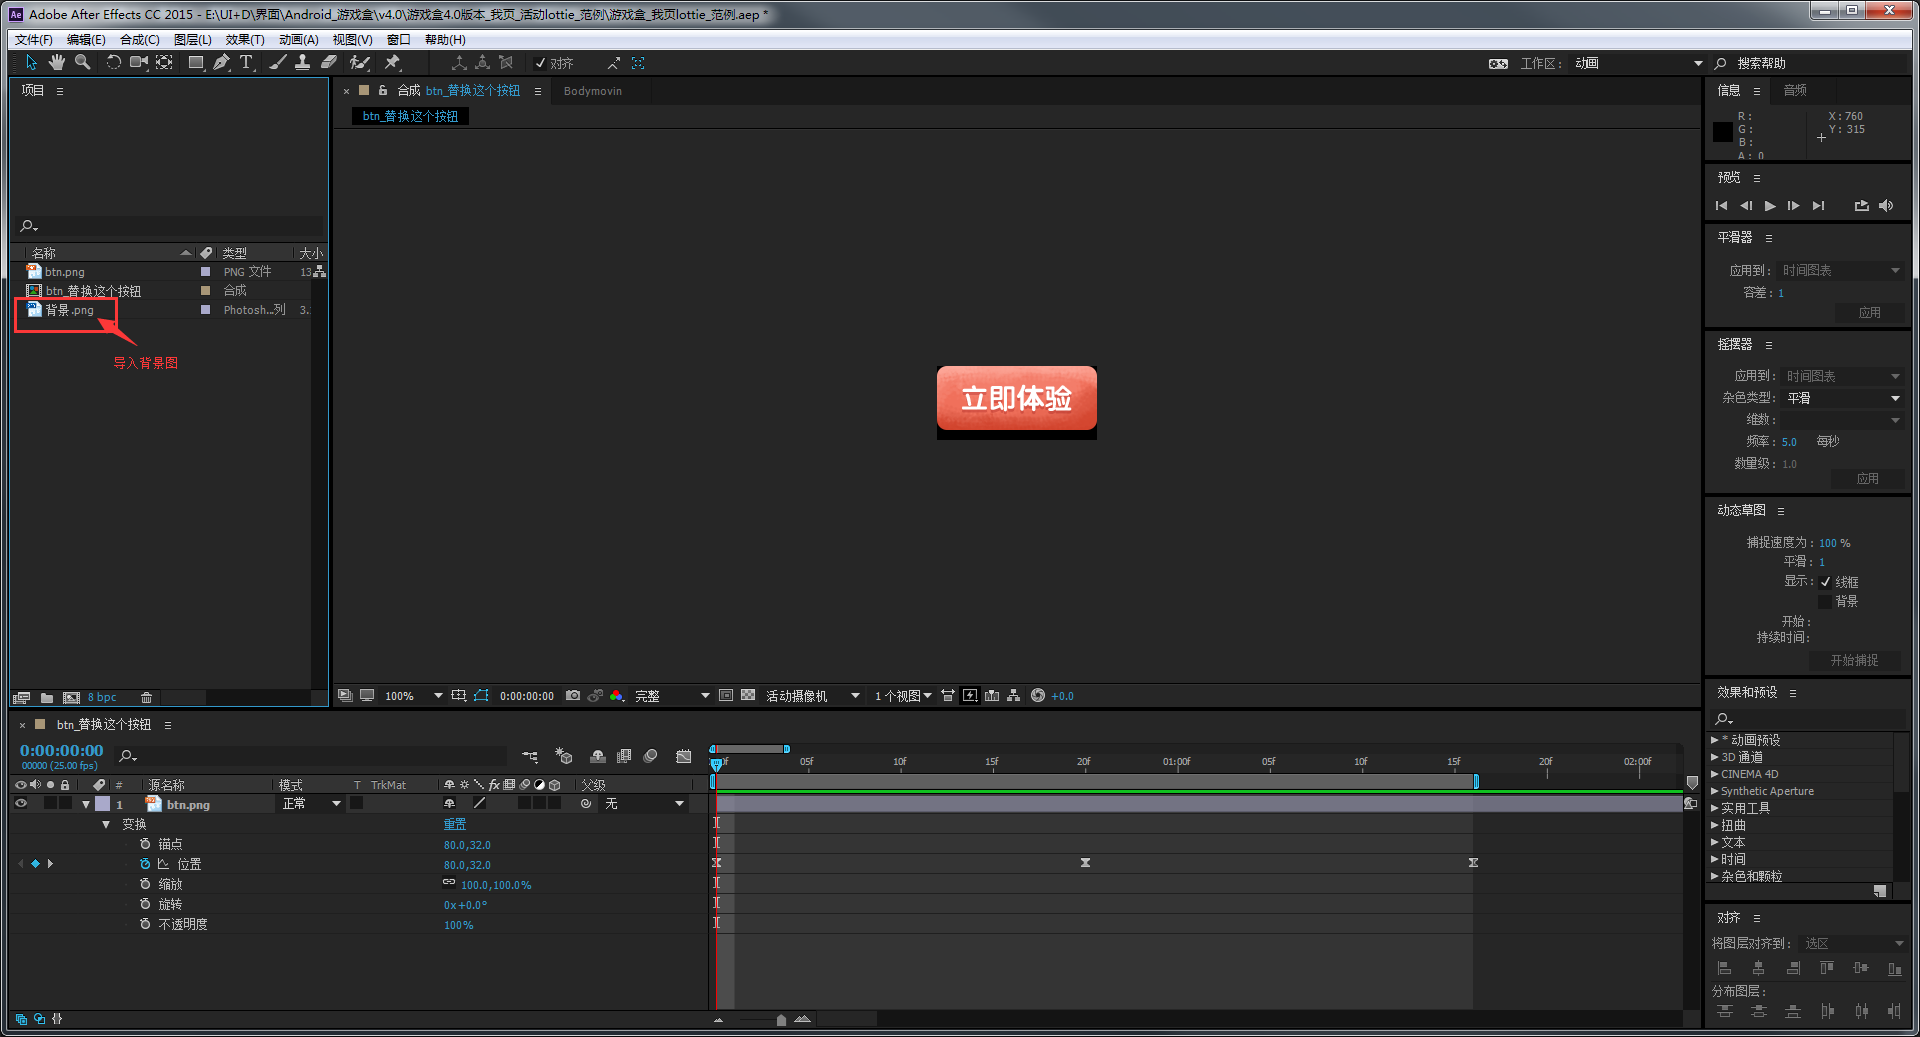The height and width of the screenshot is (1037, 1920).
Task: Toggle stopwatch for 位置 property
Action: click(x=146, y=864)
